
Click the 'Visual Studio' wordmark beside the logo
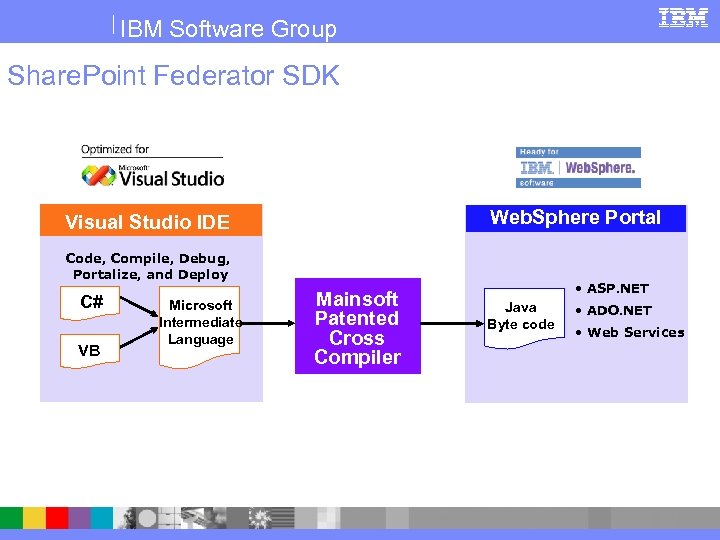(x=171, y=178)
